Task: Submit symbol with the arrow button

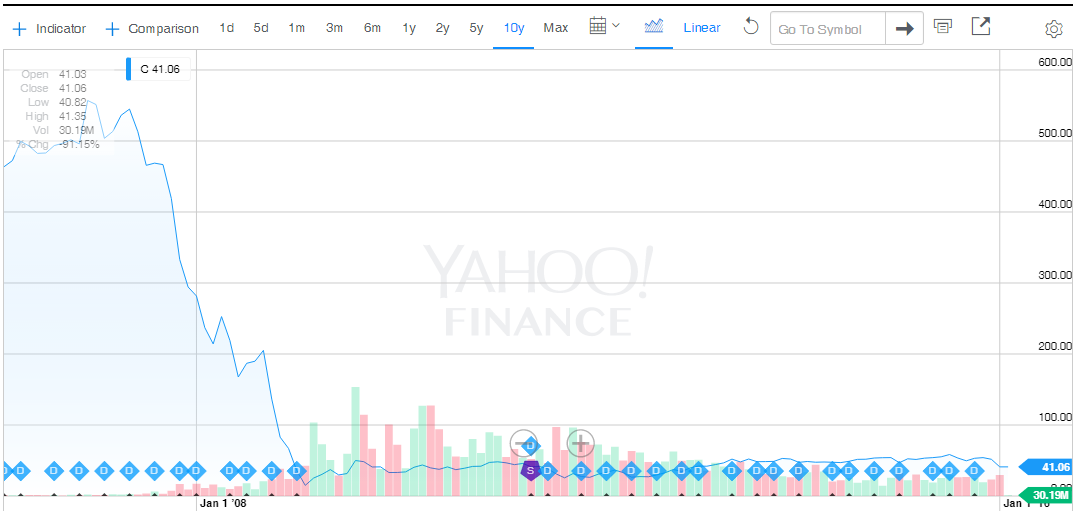Action: pyautogui.click(x=905, y=29)
